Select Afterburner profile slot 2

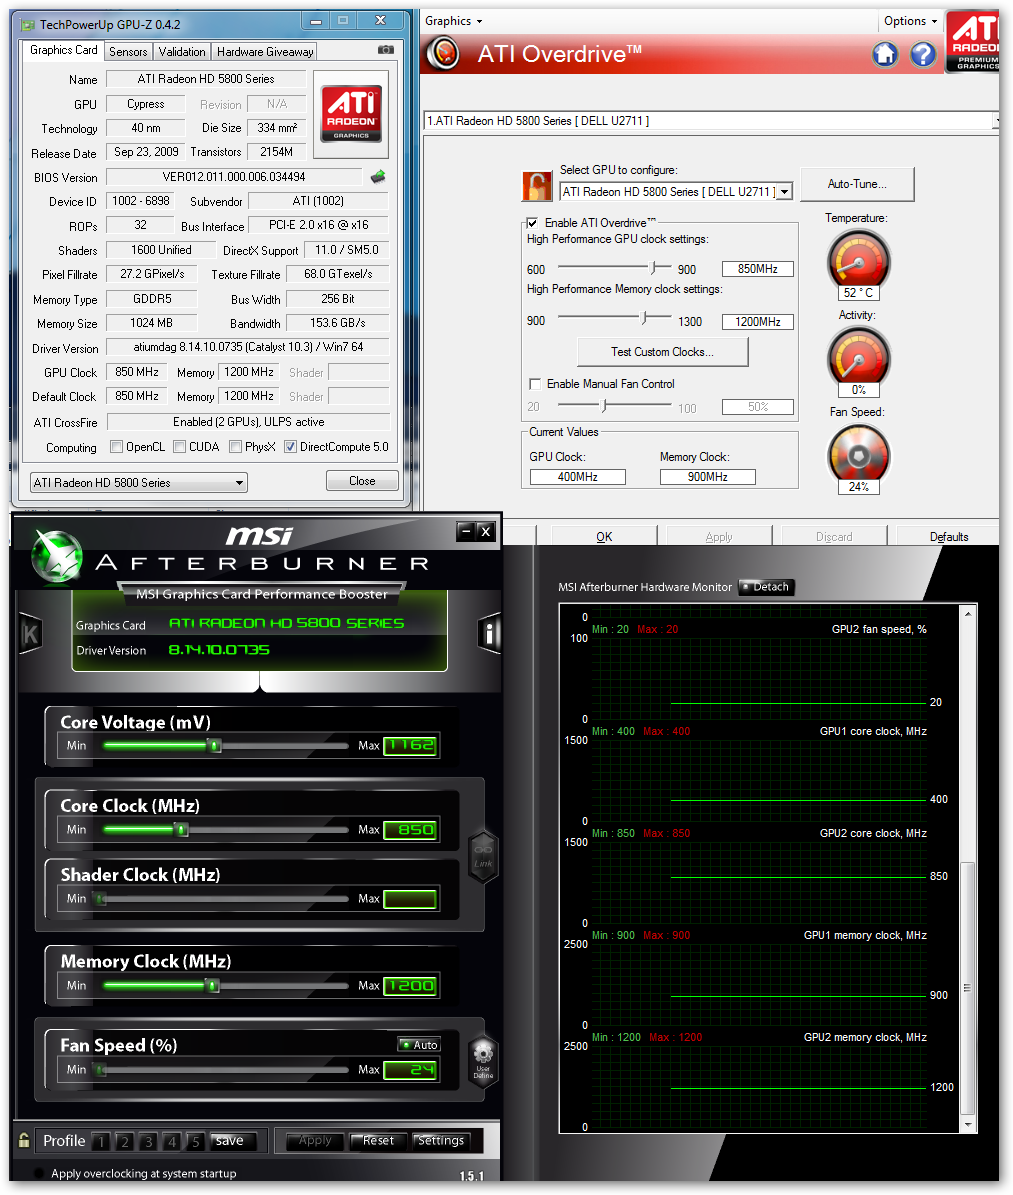(124, 1142)
